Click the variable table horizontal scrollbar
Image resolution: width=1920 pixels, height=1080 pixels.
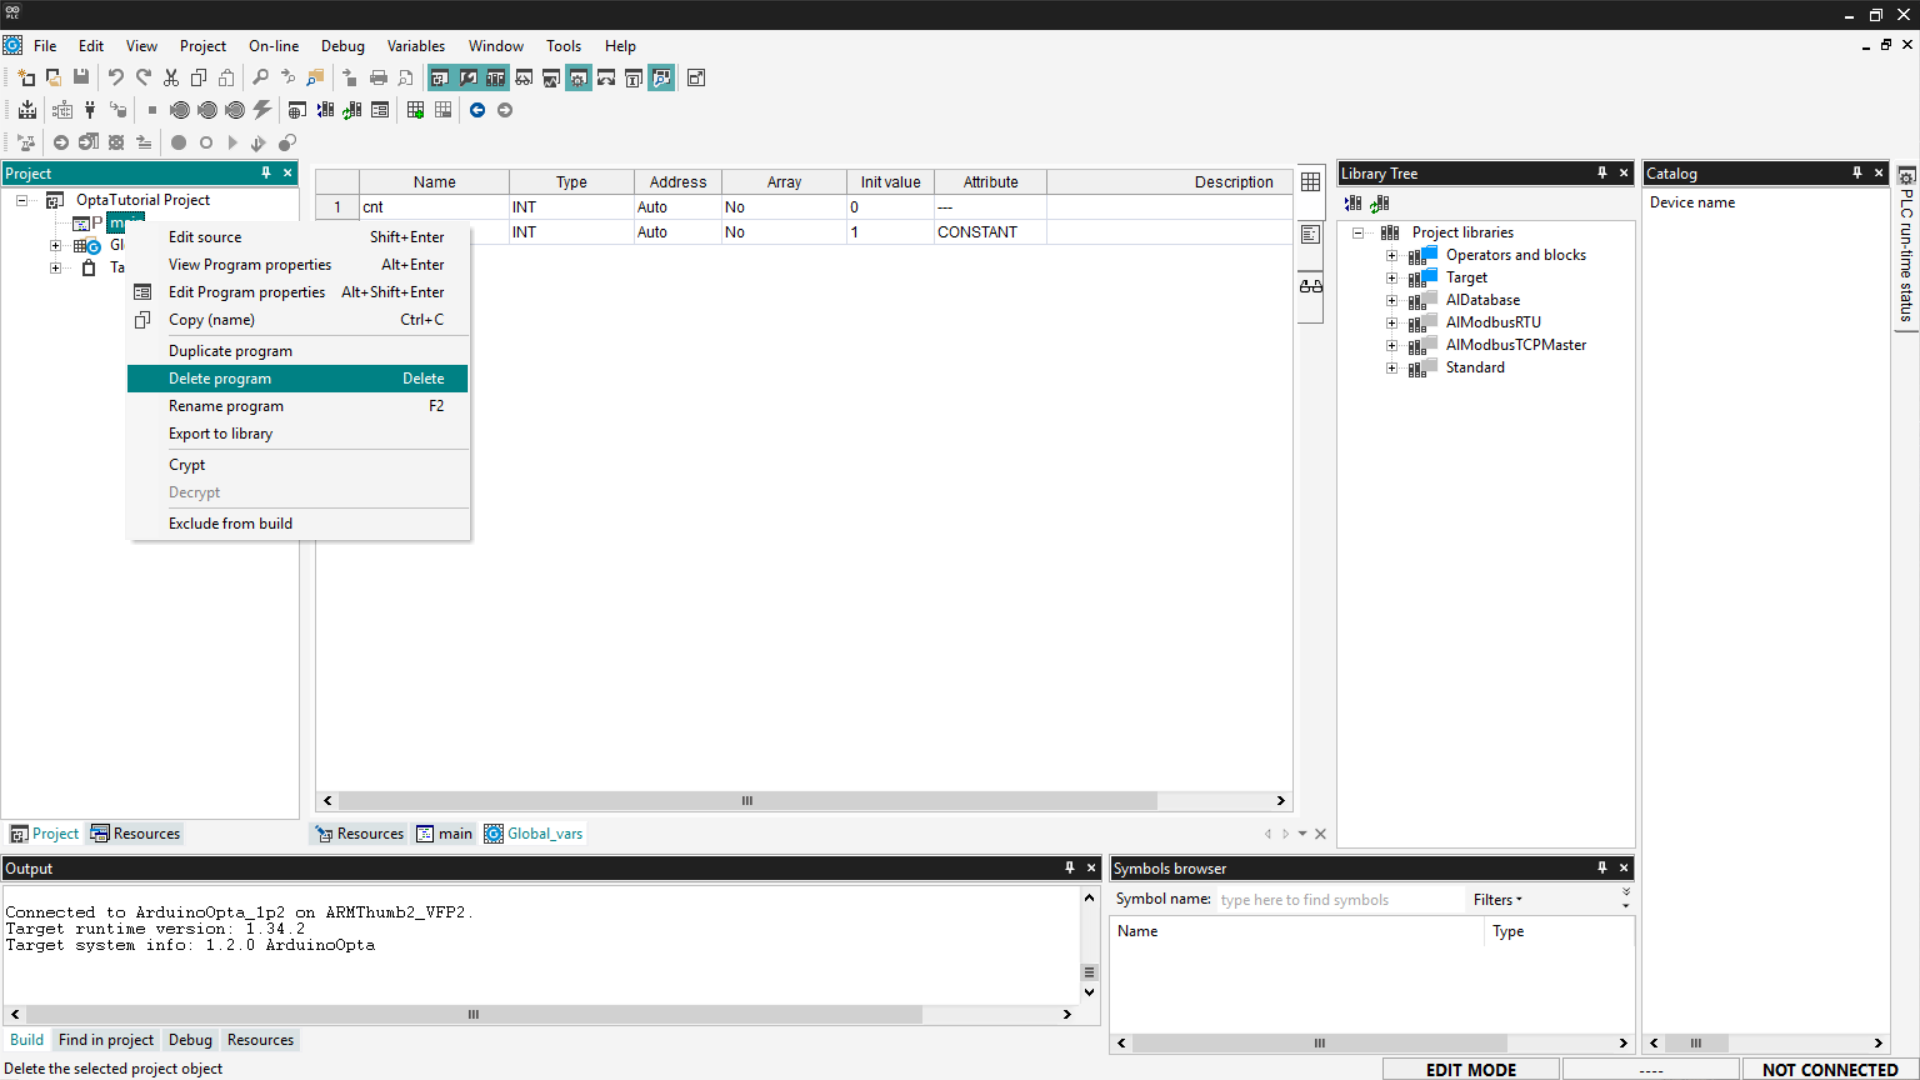pyautogui.click(x=746, y=801)
